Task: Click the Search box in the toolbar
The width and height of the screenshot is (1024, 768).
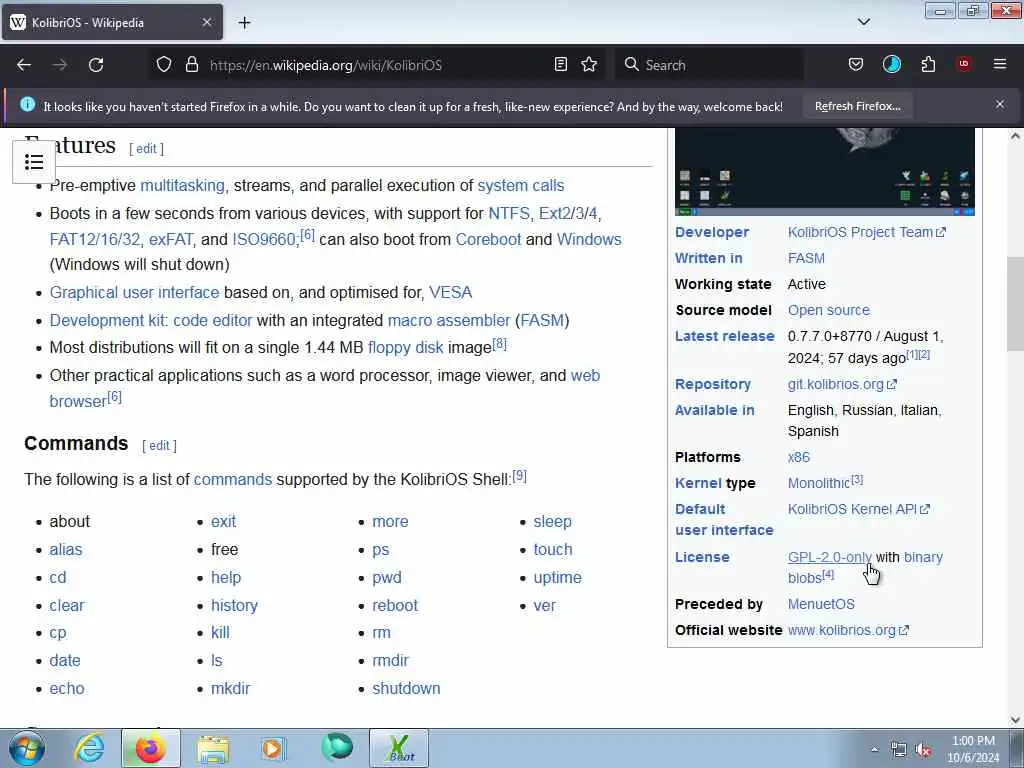Action: 709,65
